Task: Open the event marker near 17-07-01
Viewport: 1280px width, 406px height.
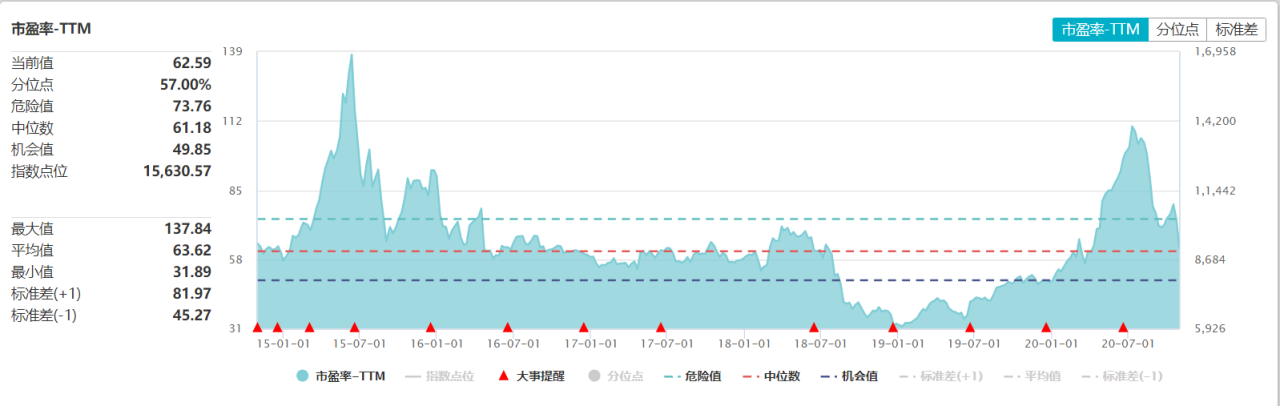Action: 660,327
